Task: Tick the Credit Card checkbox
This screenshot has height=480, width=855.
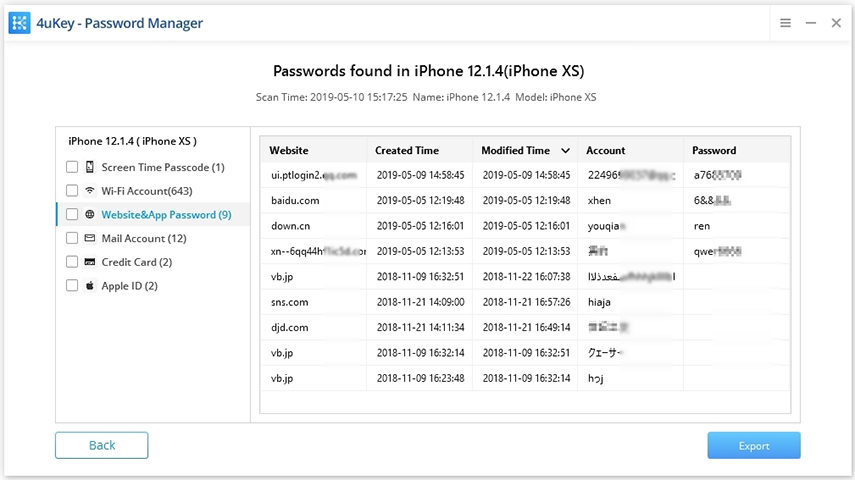Action: click(72, 262)
